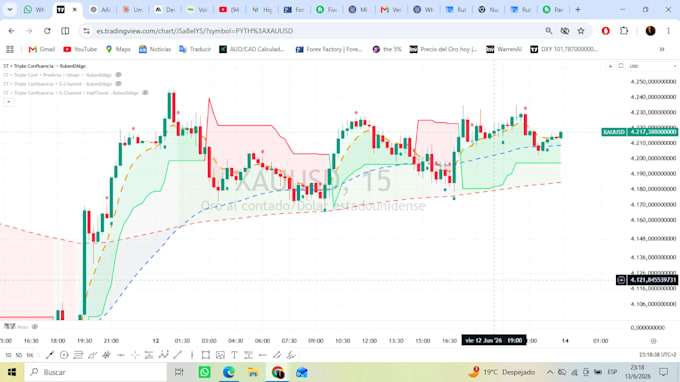This screenshot has width=680, height=382.
Task: Switch to the YouTube browser tab
Action: (x=229, y=9)
